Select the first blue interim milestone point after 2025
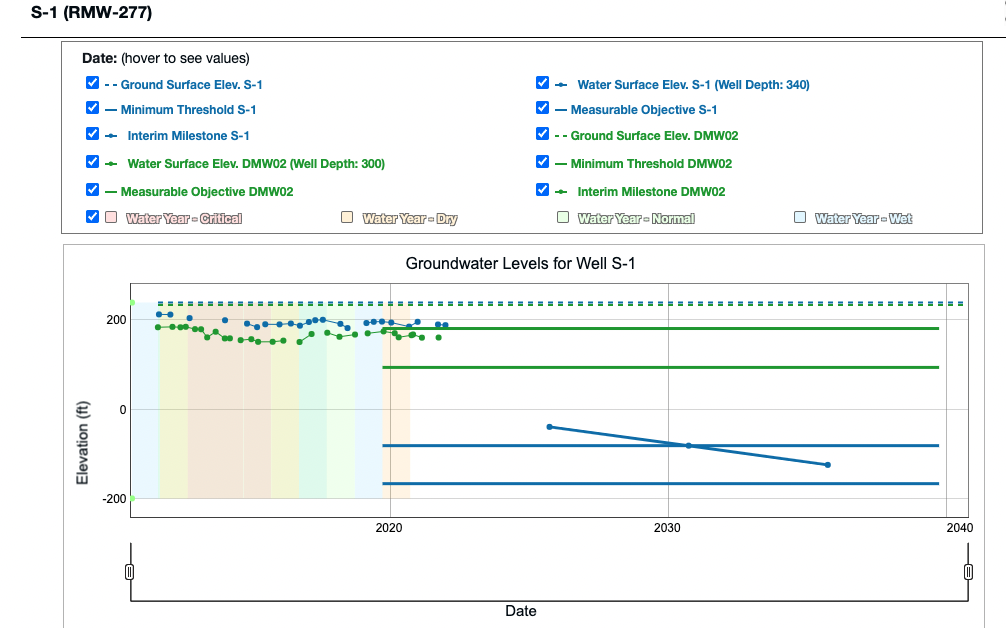1006x628 pixels. [549, 427]
